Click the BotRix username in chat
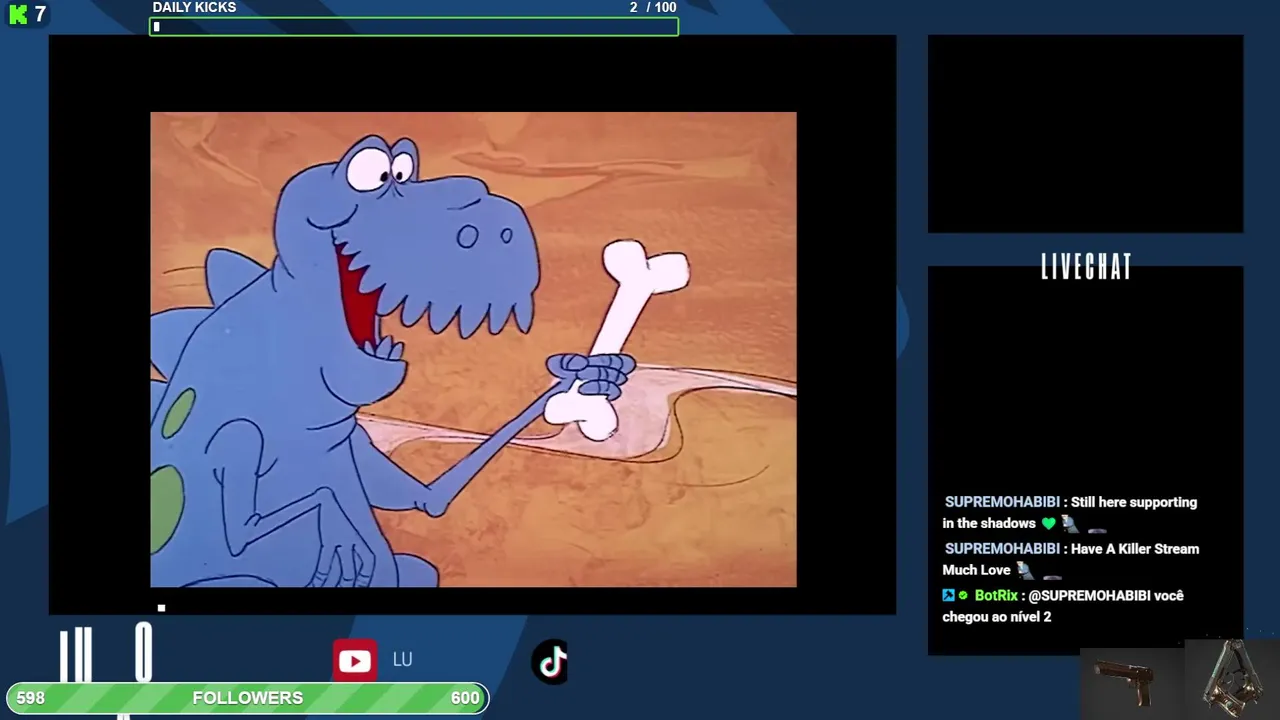Image resolution: width=1280 pixels, height=720 pixels. click(996, 595)
